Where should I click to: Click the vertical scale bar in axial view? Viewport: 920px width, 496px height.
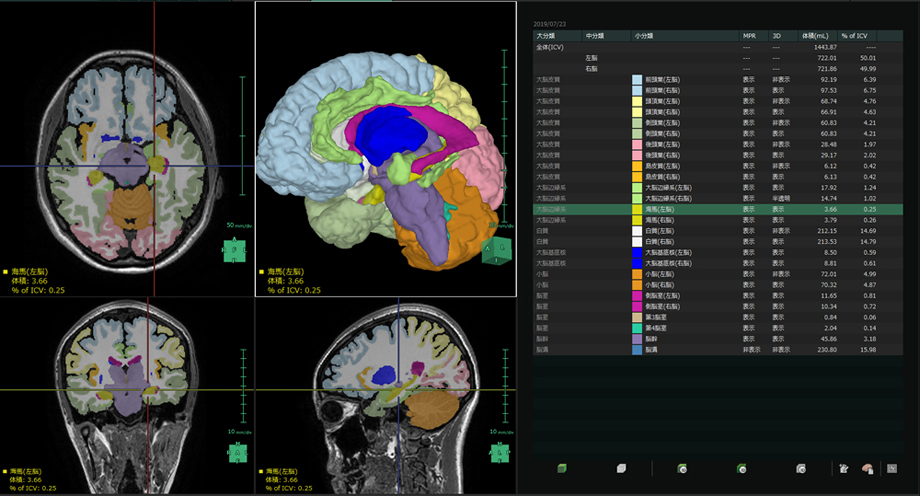[x=242, y=136]
